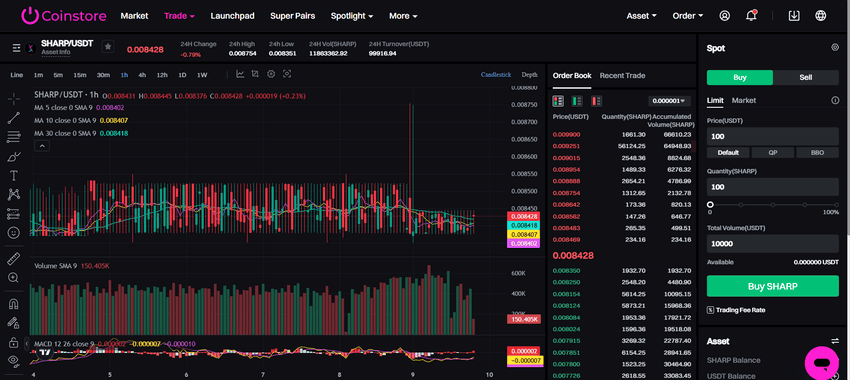Select the 15m chart interval
Viewport: 850px width, 380px height.
click(x=80, y=75)
